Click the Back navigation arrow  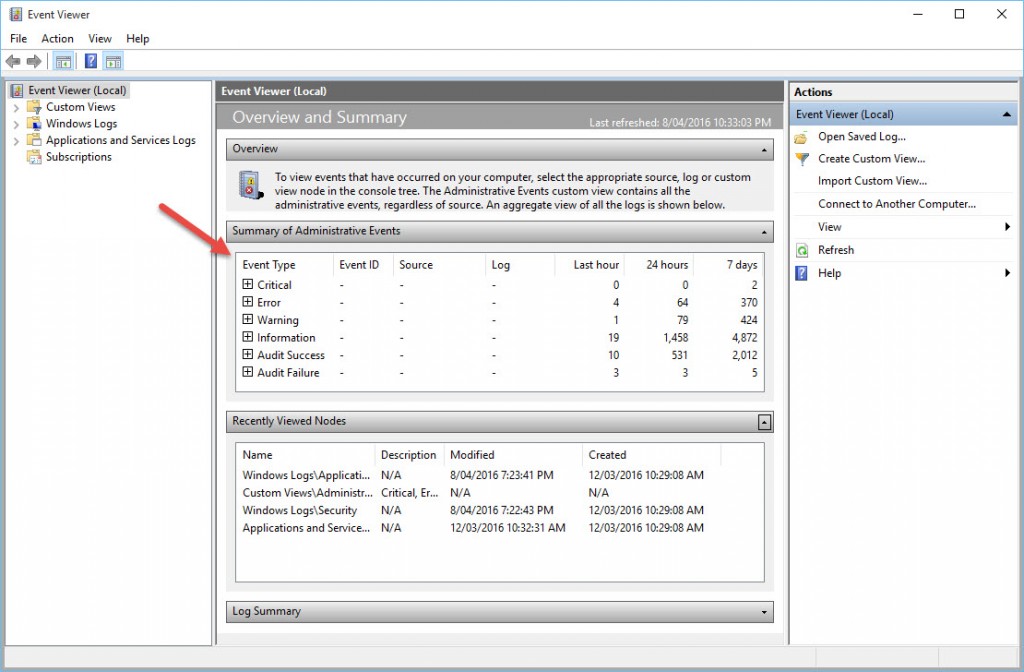(12, 61)
